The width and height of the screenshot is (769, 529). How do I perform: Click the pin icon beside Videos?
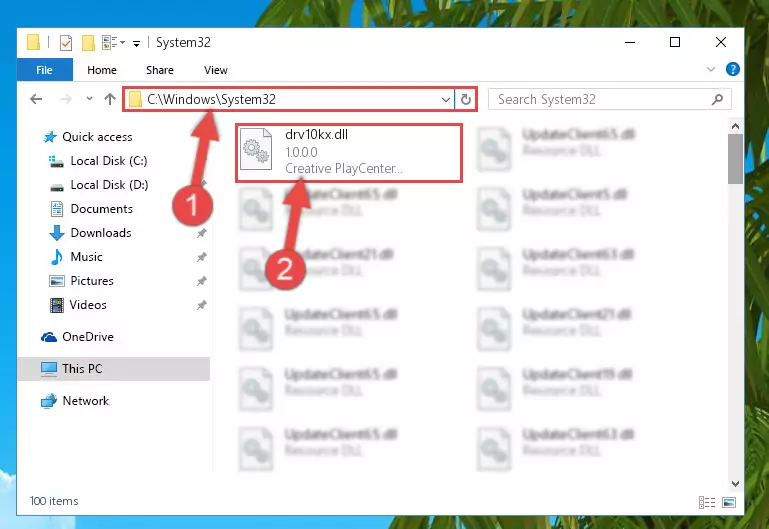[x=202, y=305]
